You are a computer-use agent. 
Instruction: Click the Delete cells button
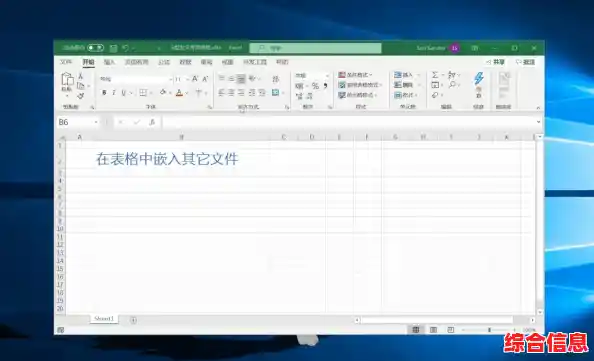pyautogui.click(x=404, y=85)
